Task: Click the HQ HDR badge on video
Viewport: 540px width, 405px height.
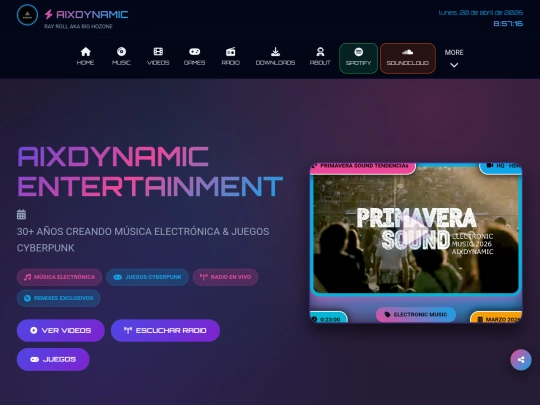Action: [501, 167]
